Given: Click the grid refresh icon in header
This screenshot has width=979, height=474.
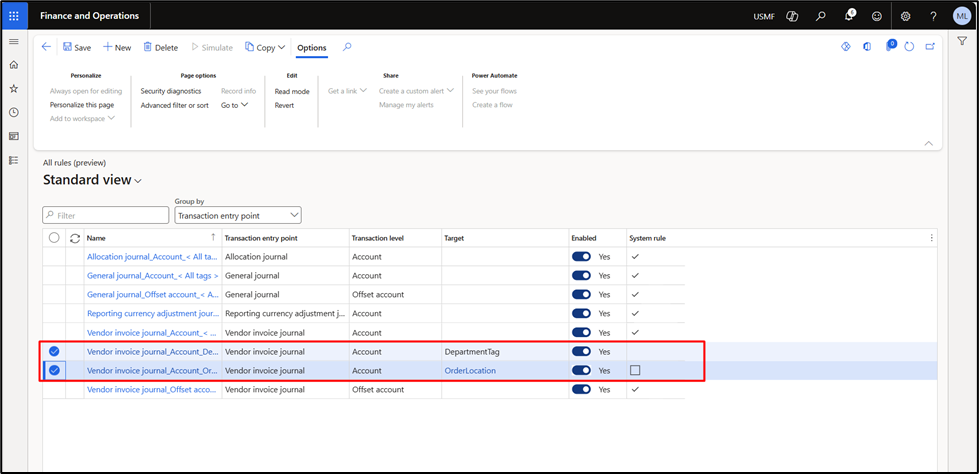Looking at the screenshot, I should coord(75,238).
